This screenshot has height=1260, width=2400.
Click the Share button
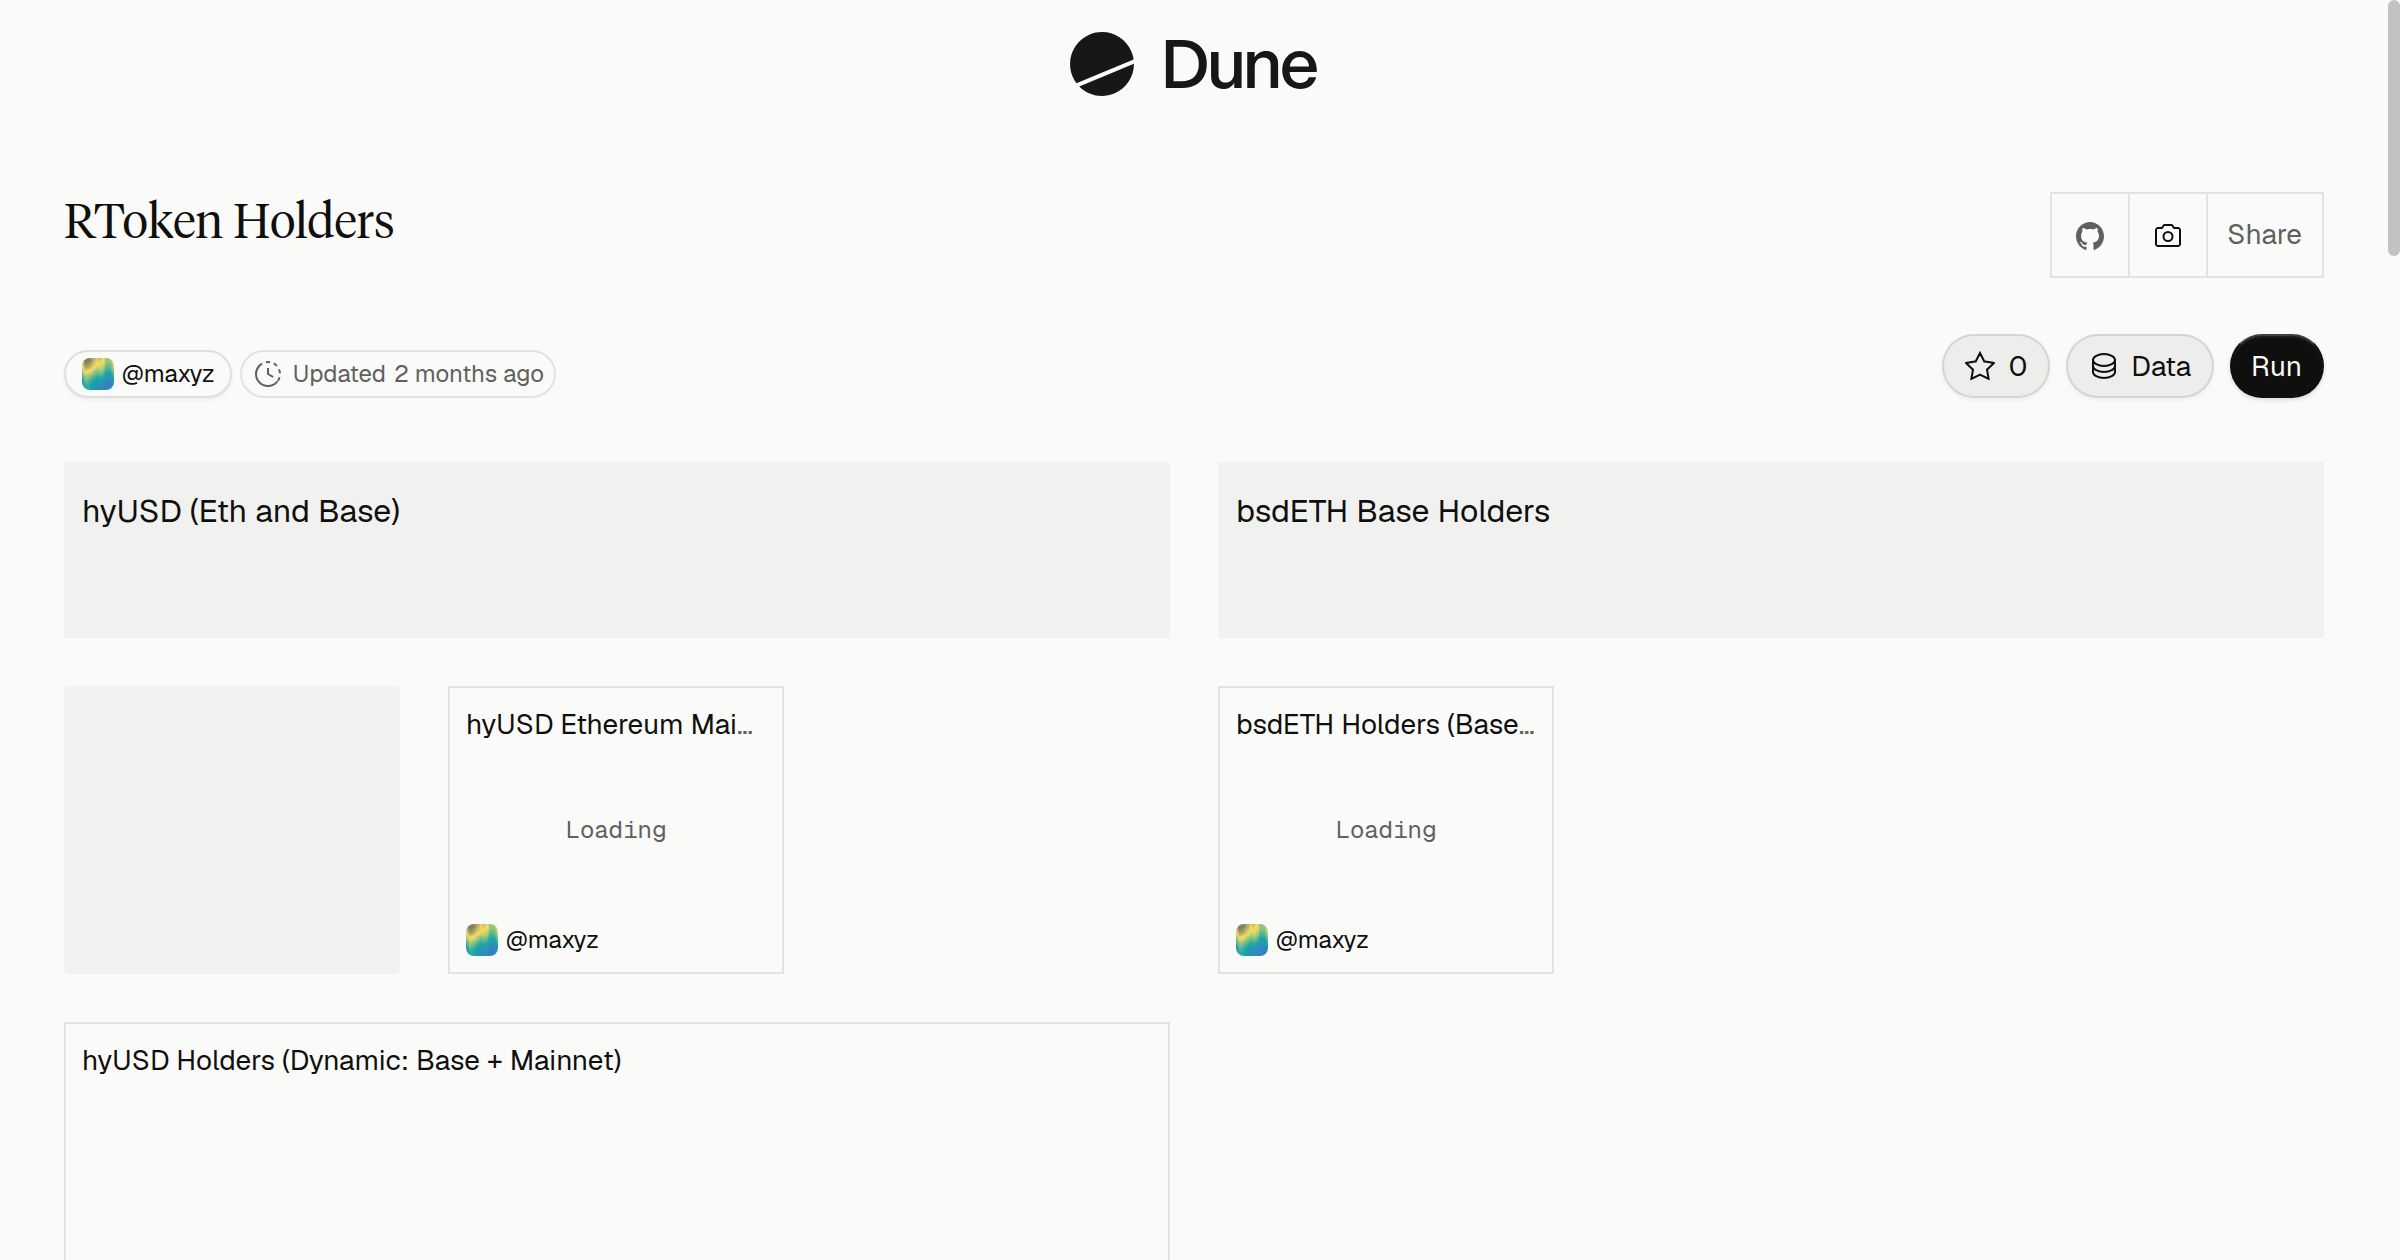[2264, 235]
